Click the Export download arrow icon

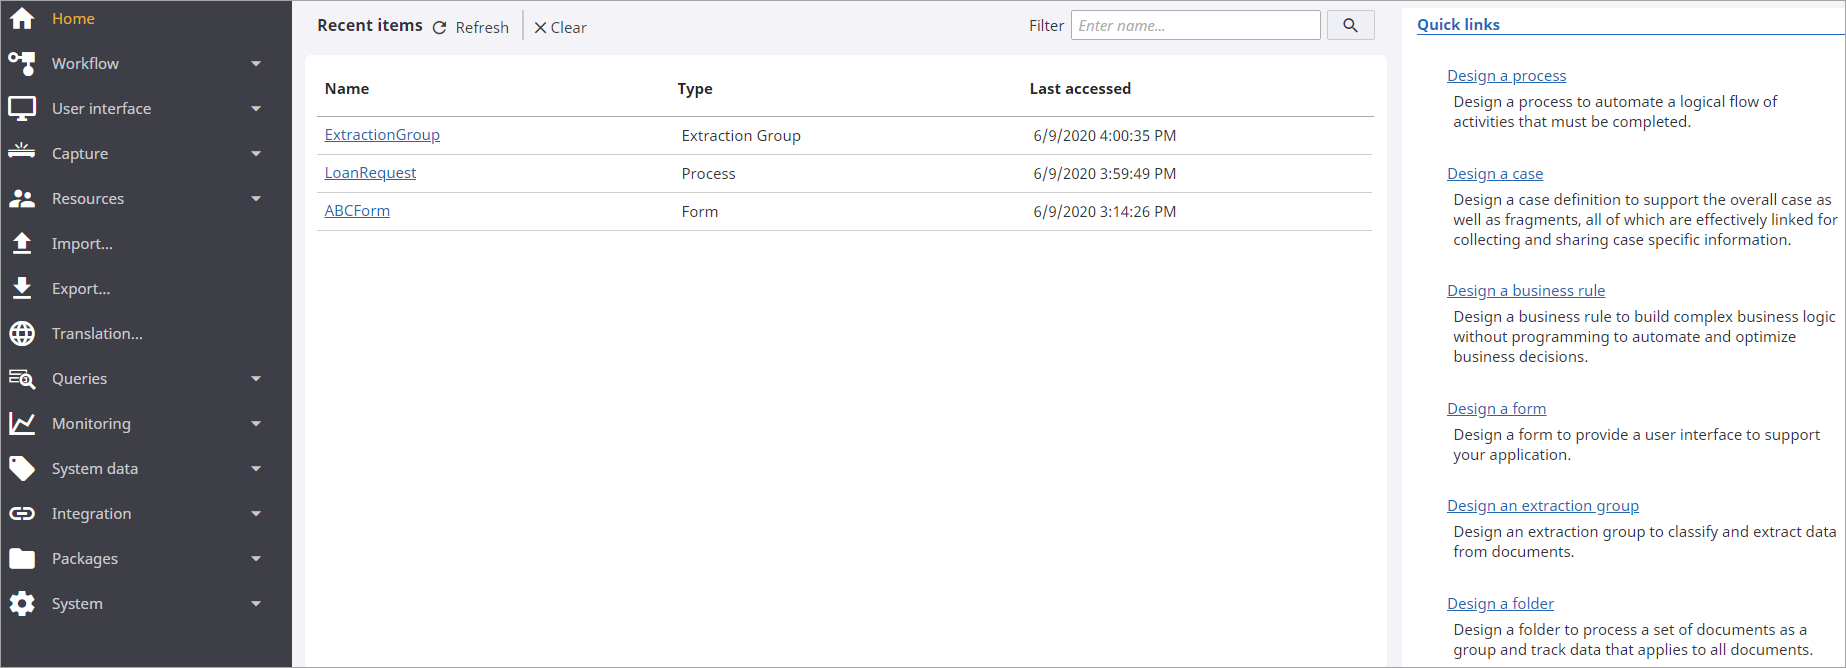(x=22, y=288)
